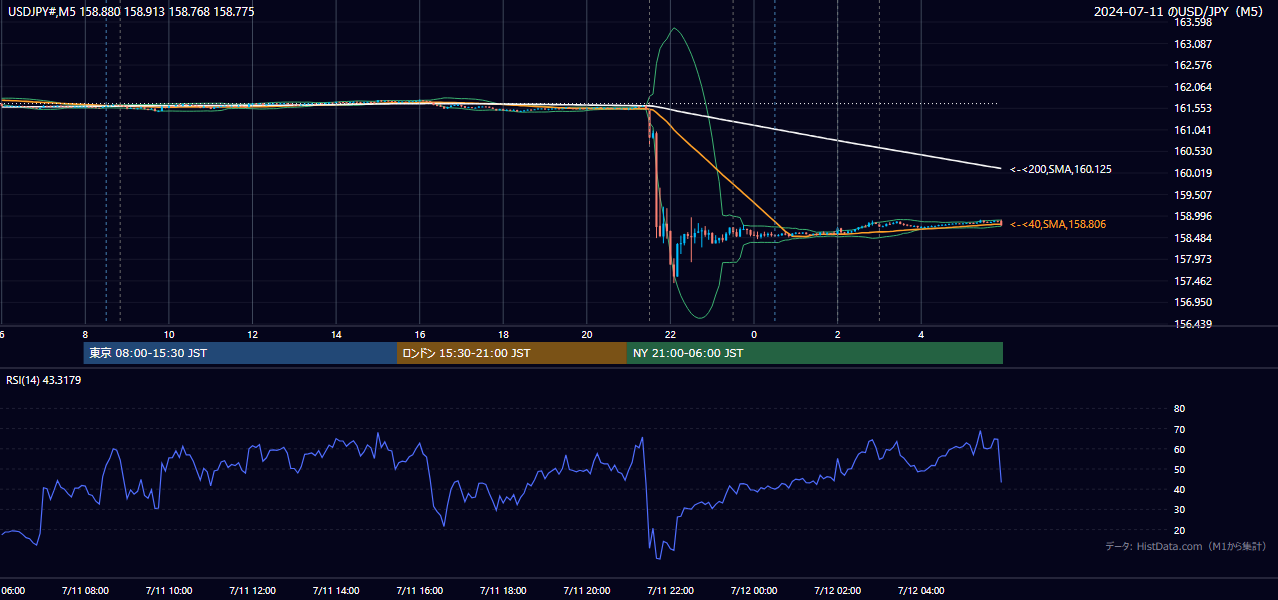Click the 7/11 22:00 time label

[x=670, y=590]
